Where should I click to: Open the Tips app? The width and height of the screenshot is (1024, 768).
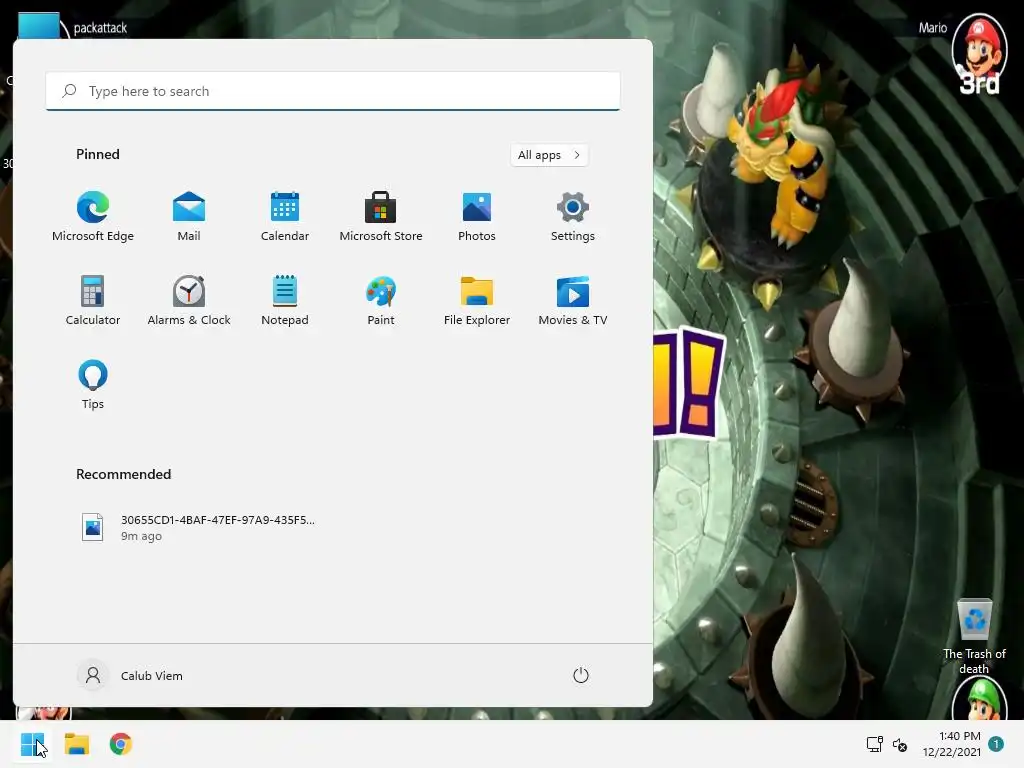click(x=93, y=385)
